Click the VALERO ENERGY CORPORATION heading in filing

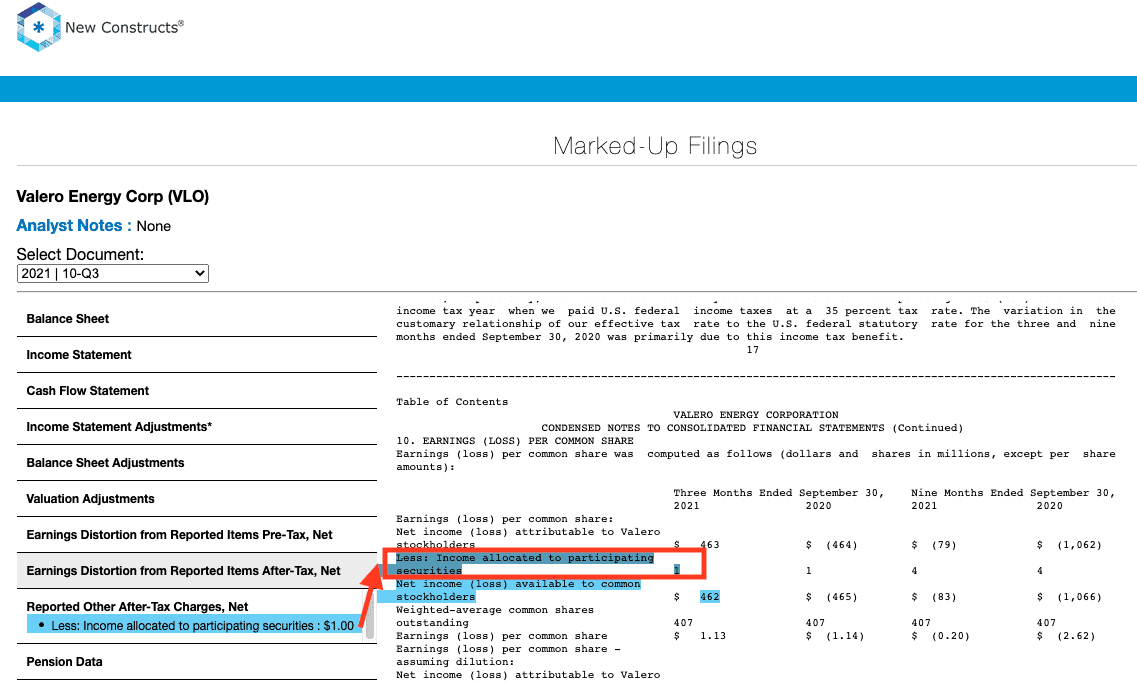pyautogui.click(x=756, y=415)
